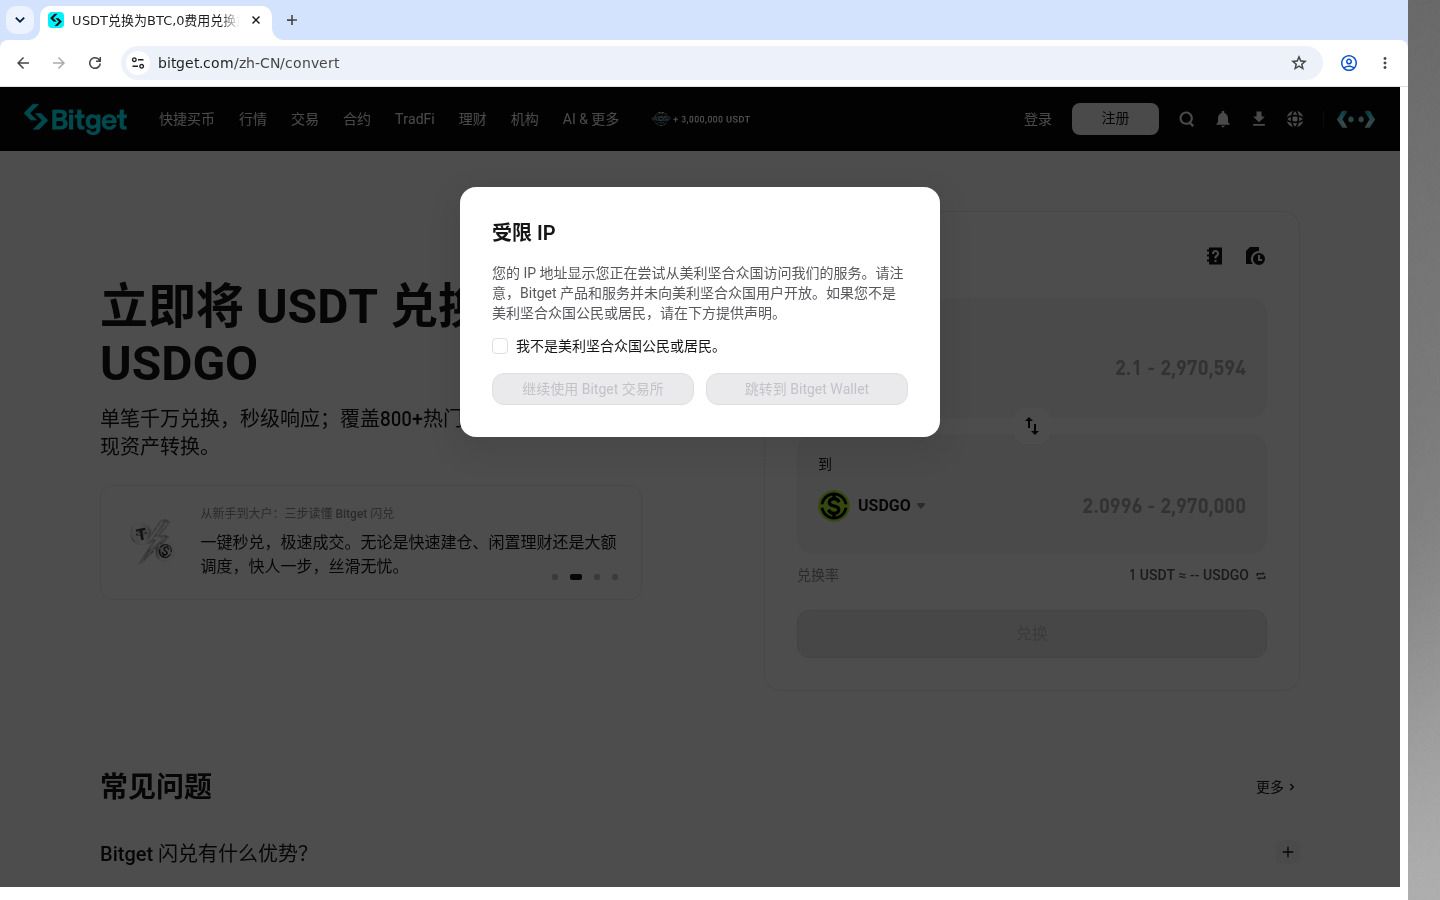The width and height of the screenshot is (1440, 900).
Task: Open the 合约 menu
Action: click(x=357, y=119)
